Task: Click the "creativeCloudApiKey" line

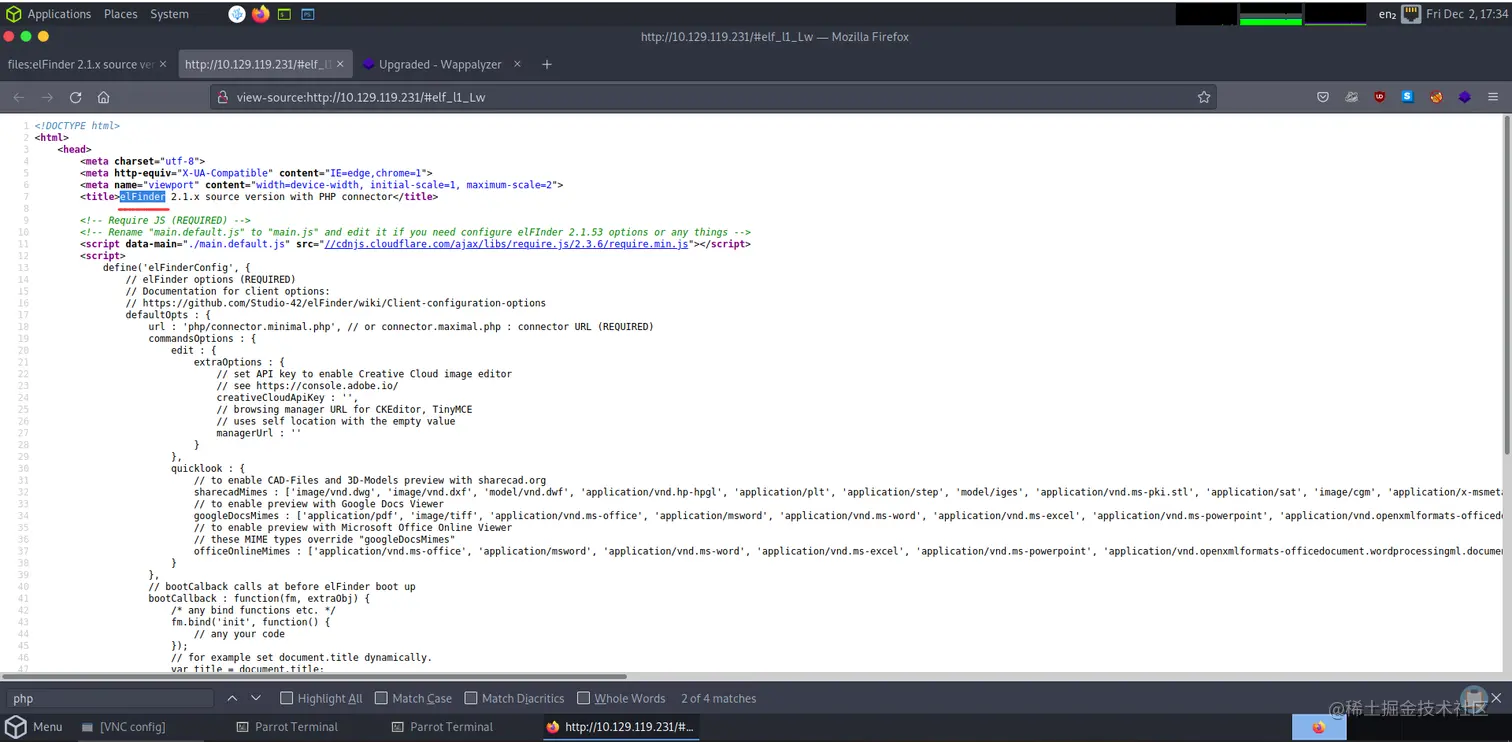Action: [287, 397]
